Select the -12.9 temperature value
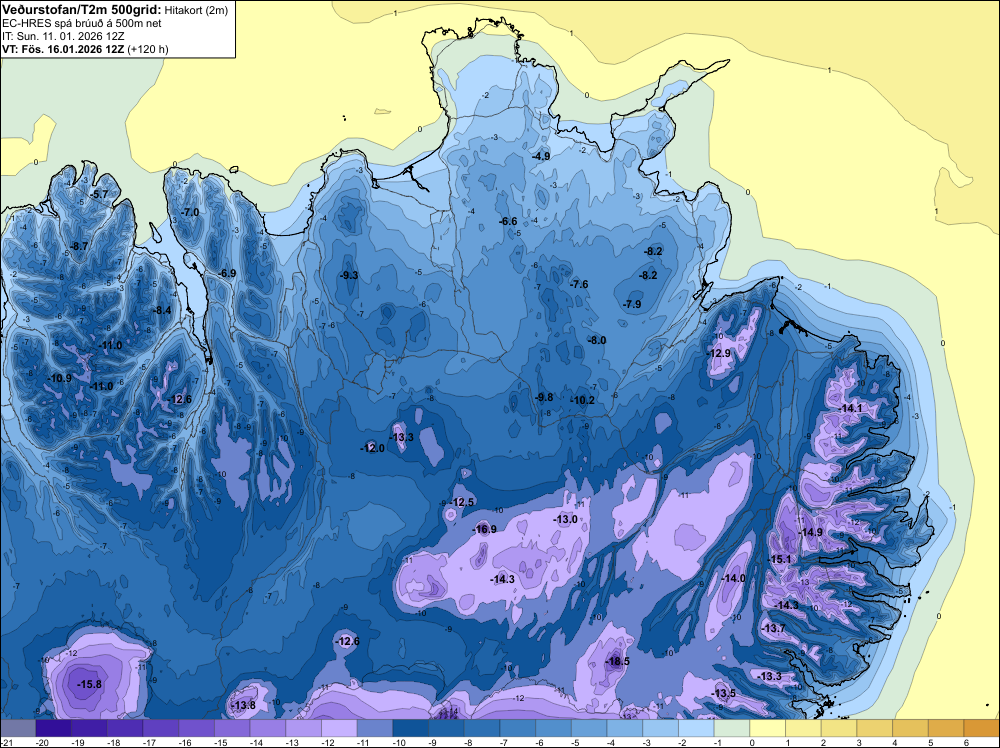 (x=719, y=353)
